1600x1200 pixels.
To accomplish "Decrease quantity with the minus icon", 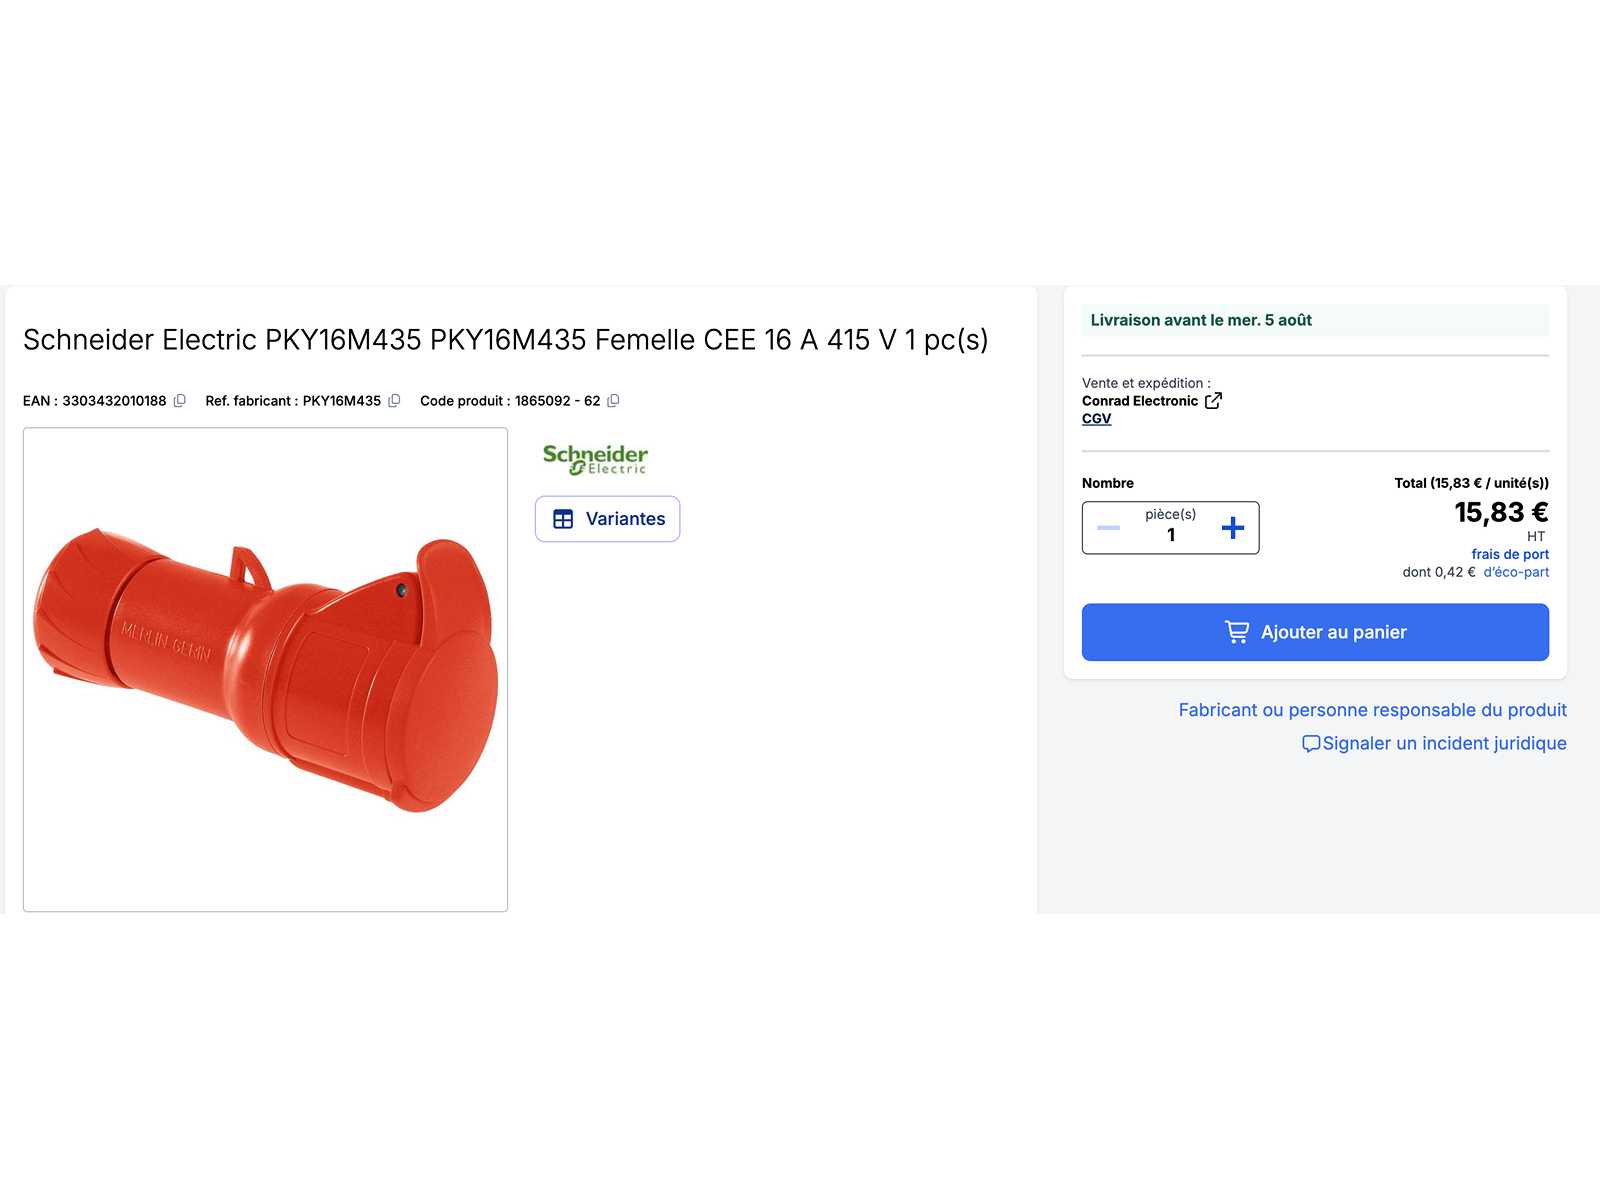I will tap(1108, 528).
